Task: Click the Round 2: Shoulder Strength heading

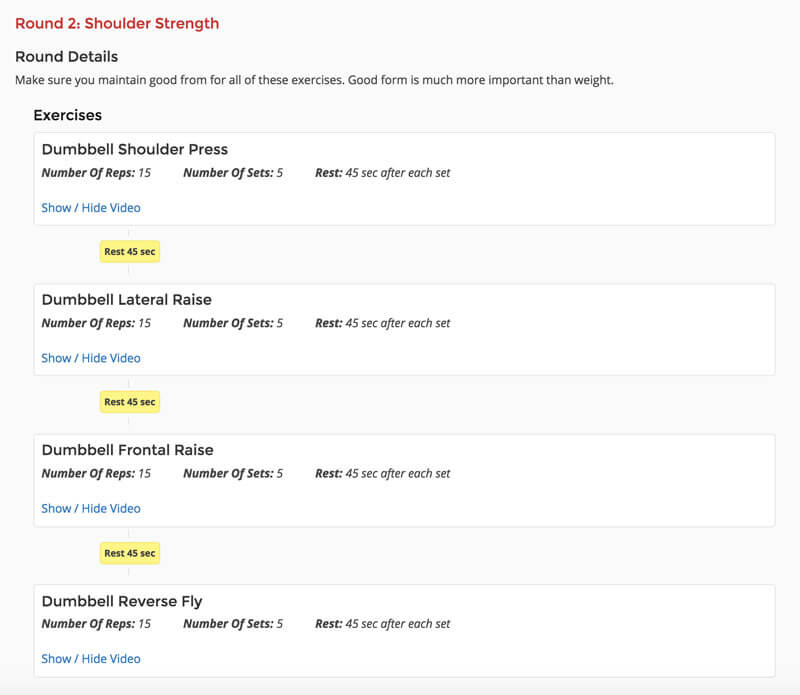Action: click(x=117, y=23)
